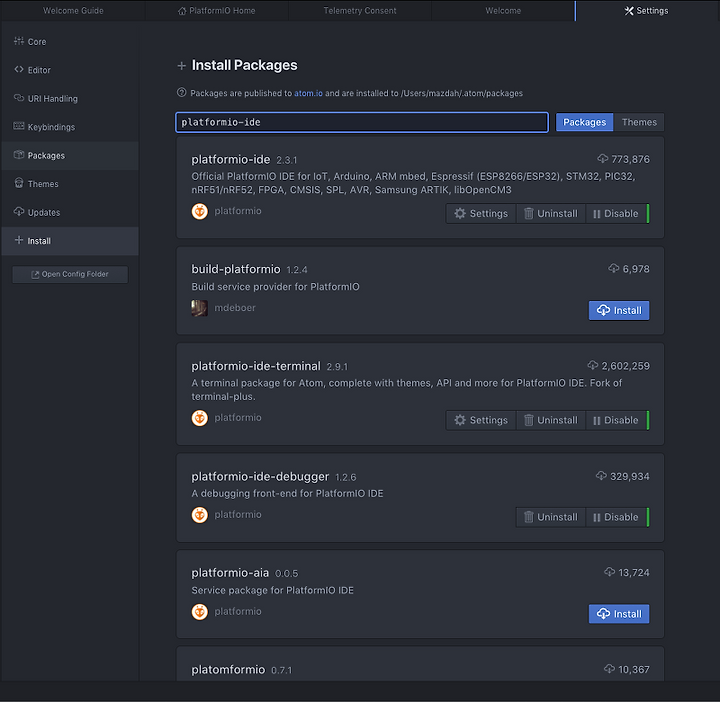Image resolution: width=720 pixels, height=702 pixels.
Task: Click download count icon for platformio-ide
Action: click(602, 159)
